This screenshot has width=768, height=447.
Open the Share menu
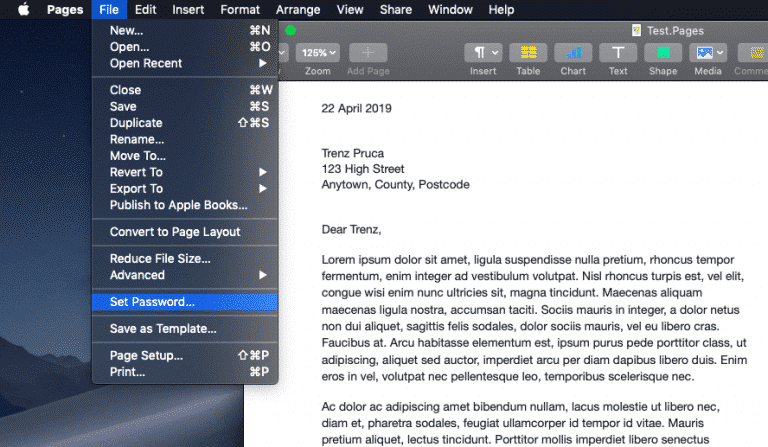coord(396,9)
